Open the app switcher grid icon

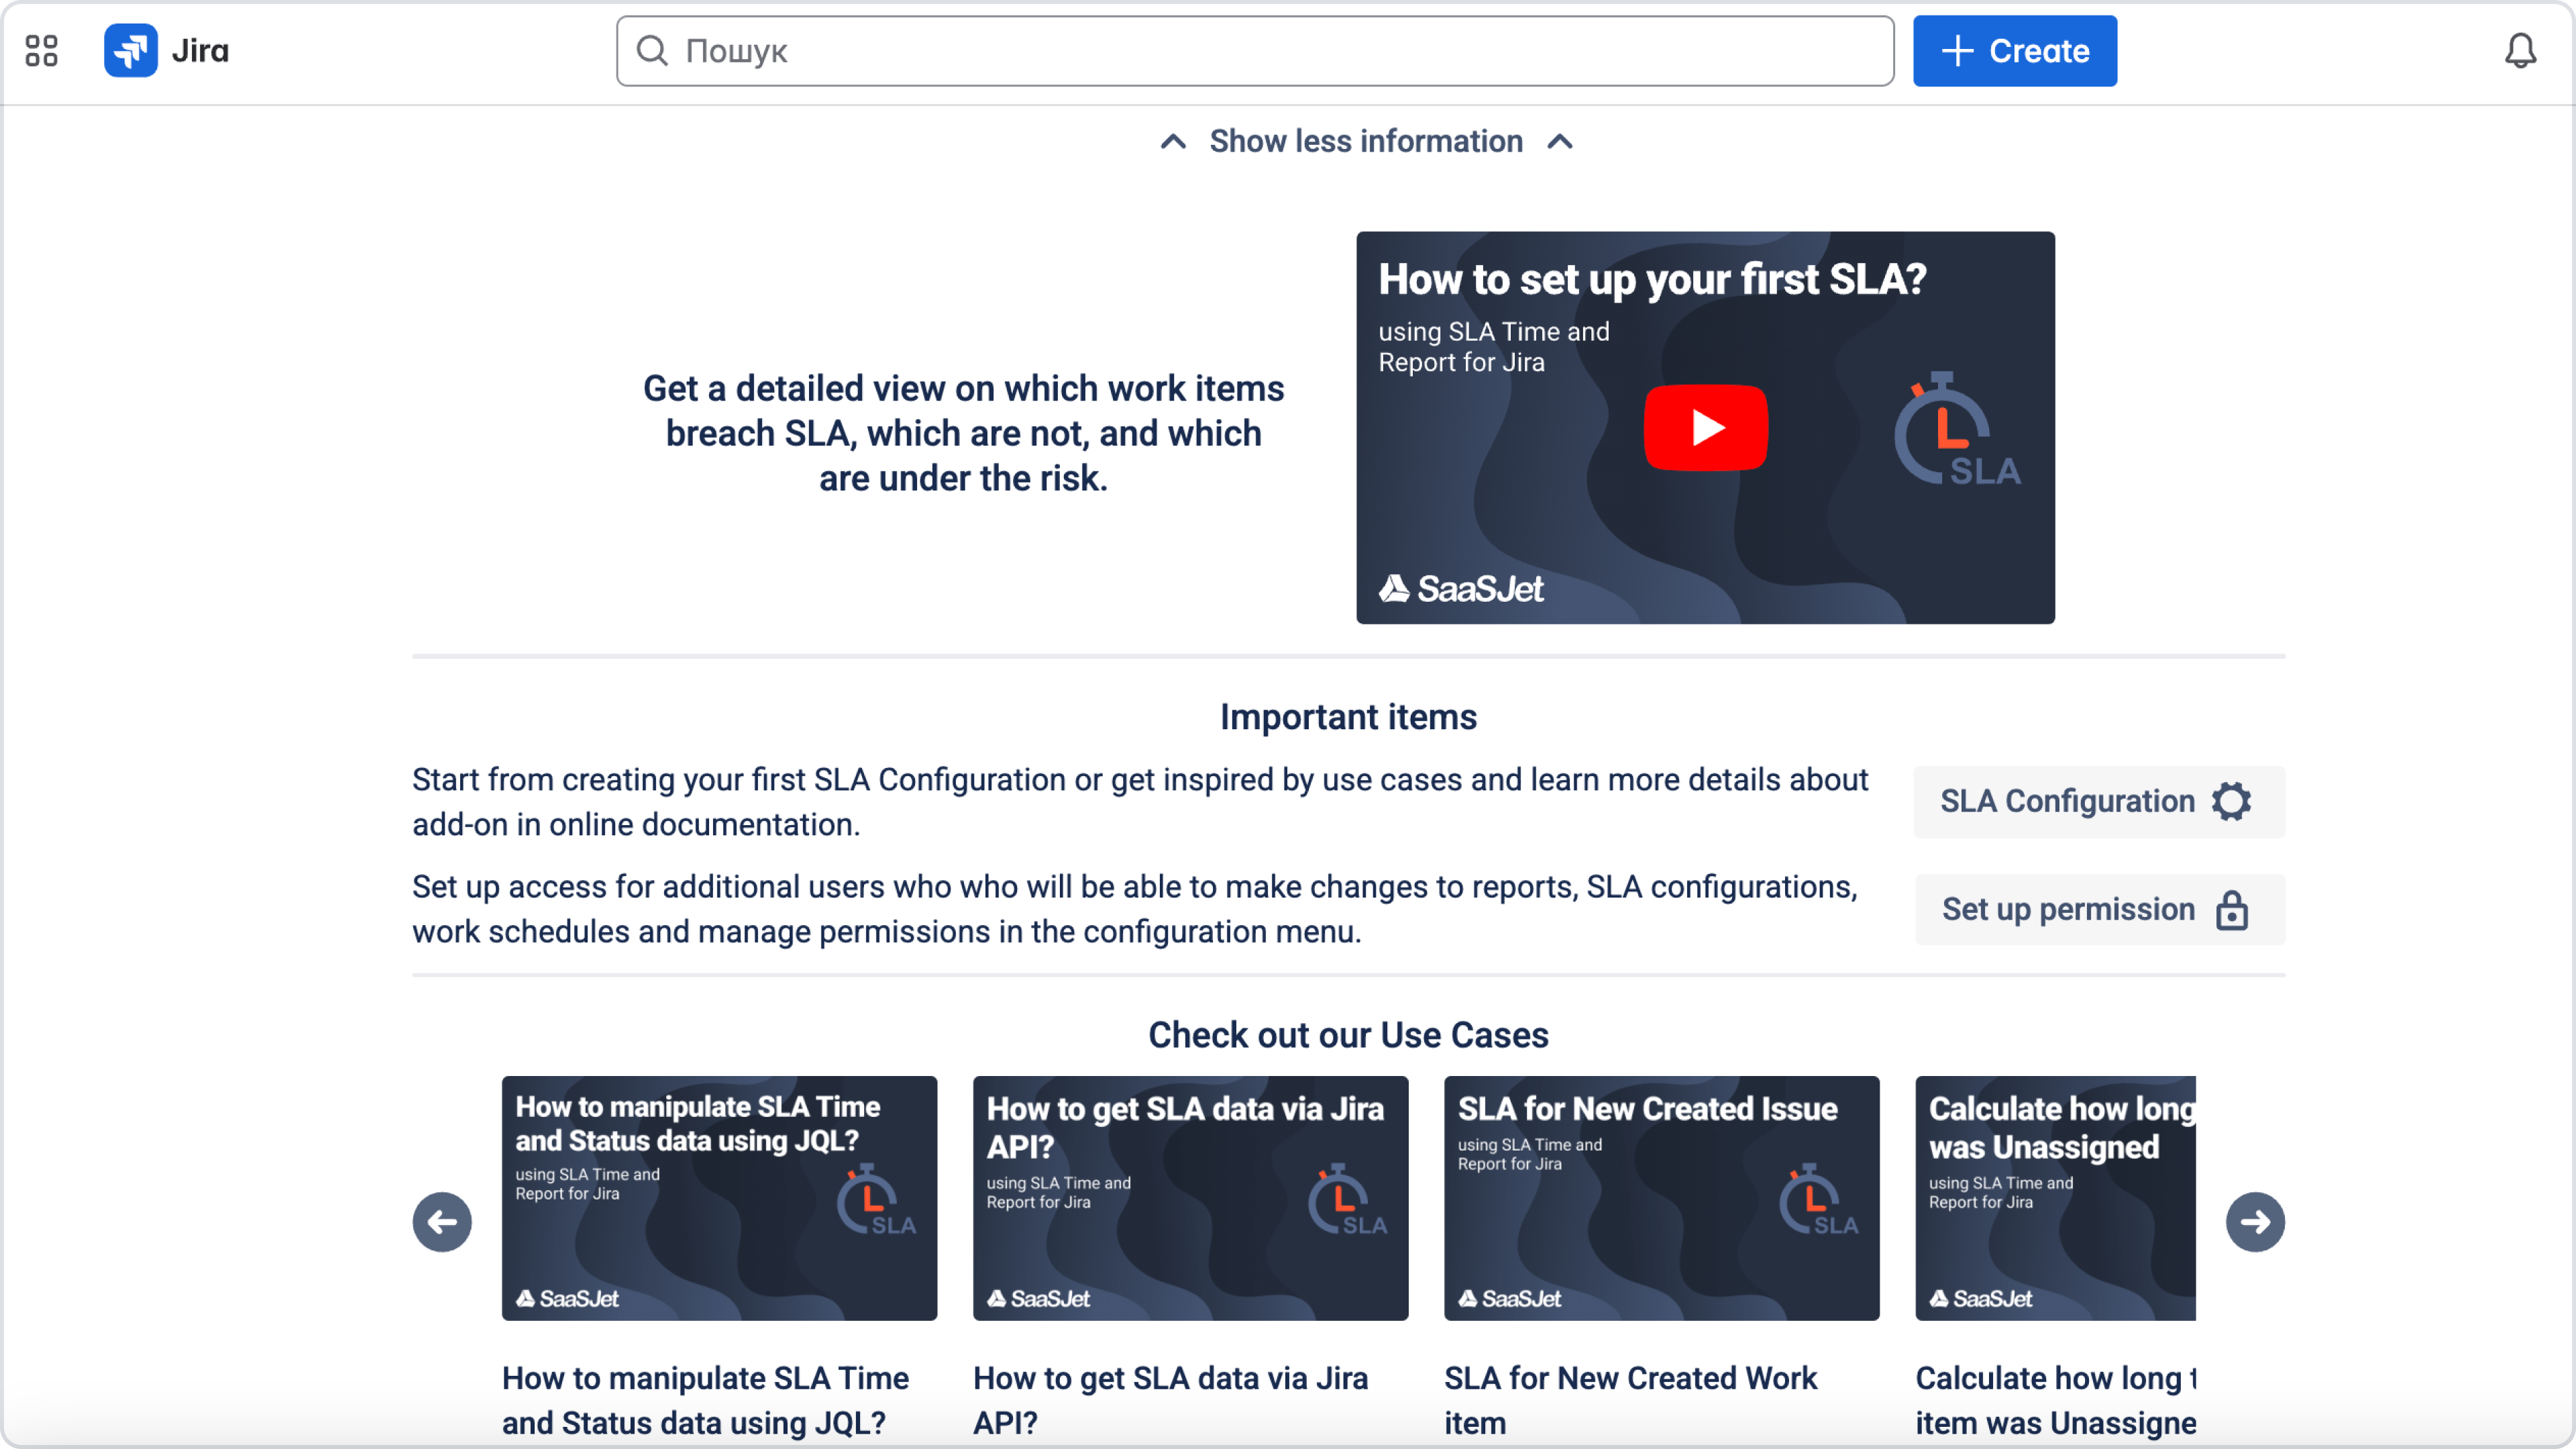[41, 51]
